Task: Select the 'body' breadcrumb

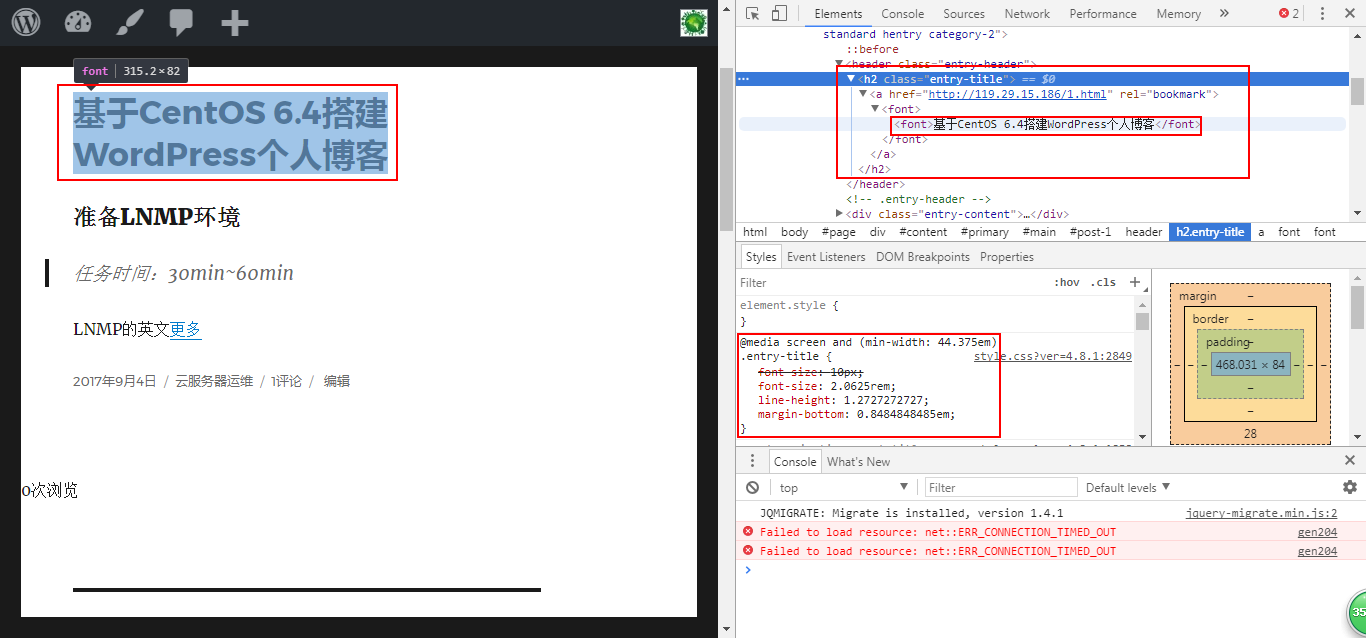Action: click(795, 232)
